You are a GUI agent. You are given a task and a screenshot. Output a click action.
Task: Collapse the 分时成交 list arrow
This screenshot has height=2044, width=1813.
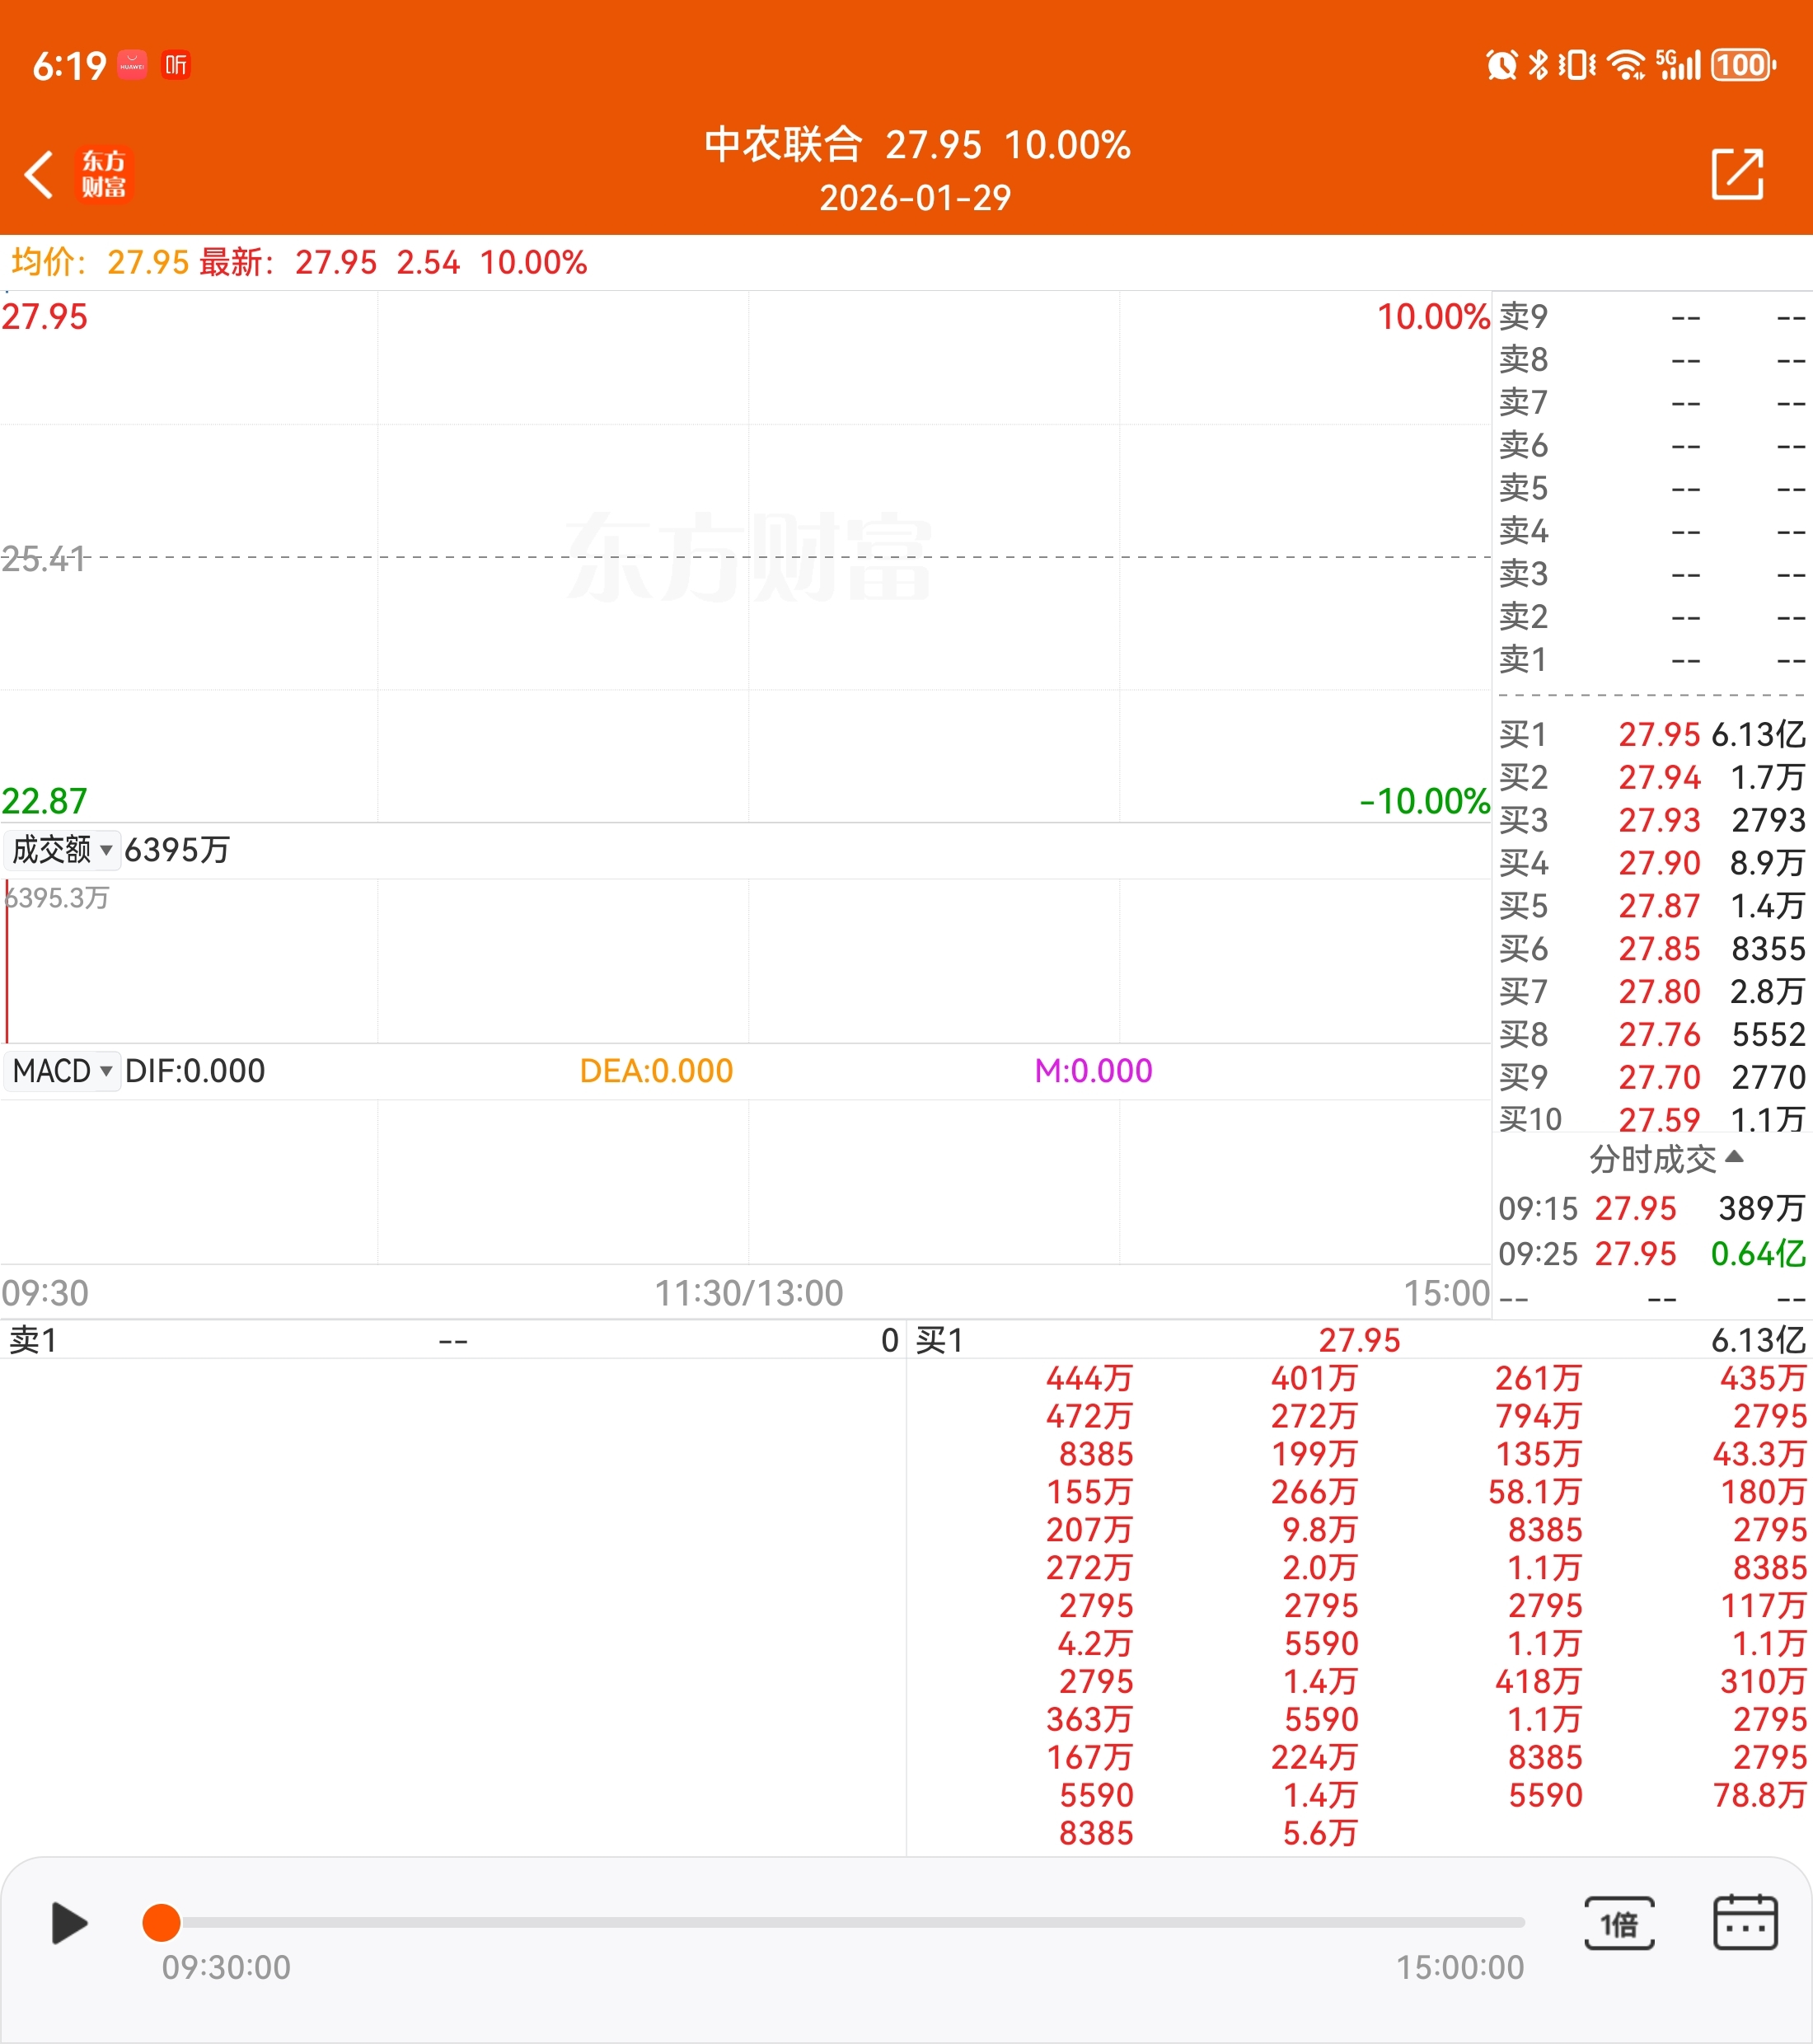1735,1157
